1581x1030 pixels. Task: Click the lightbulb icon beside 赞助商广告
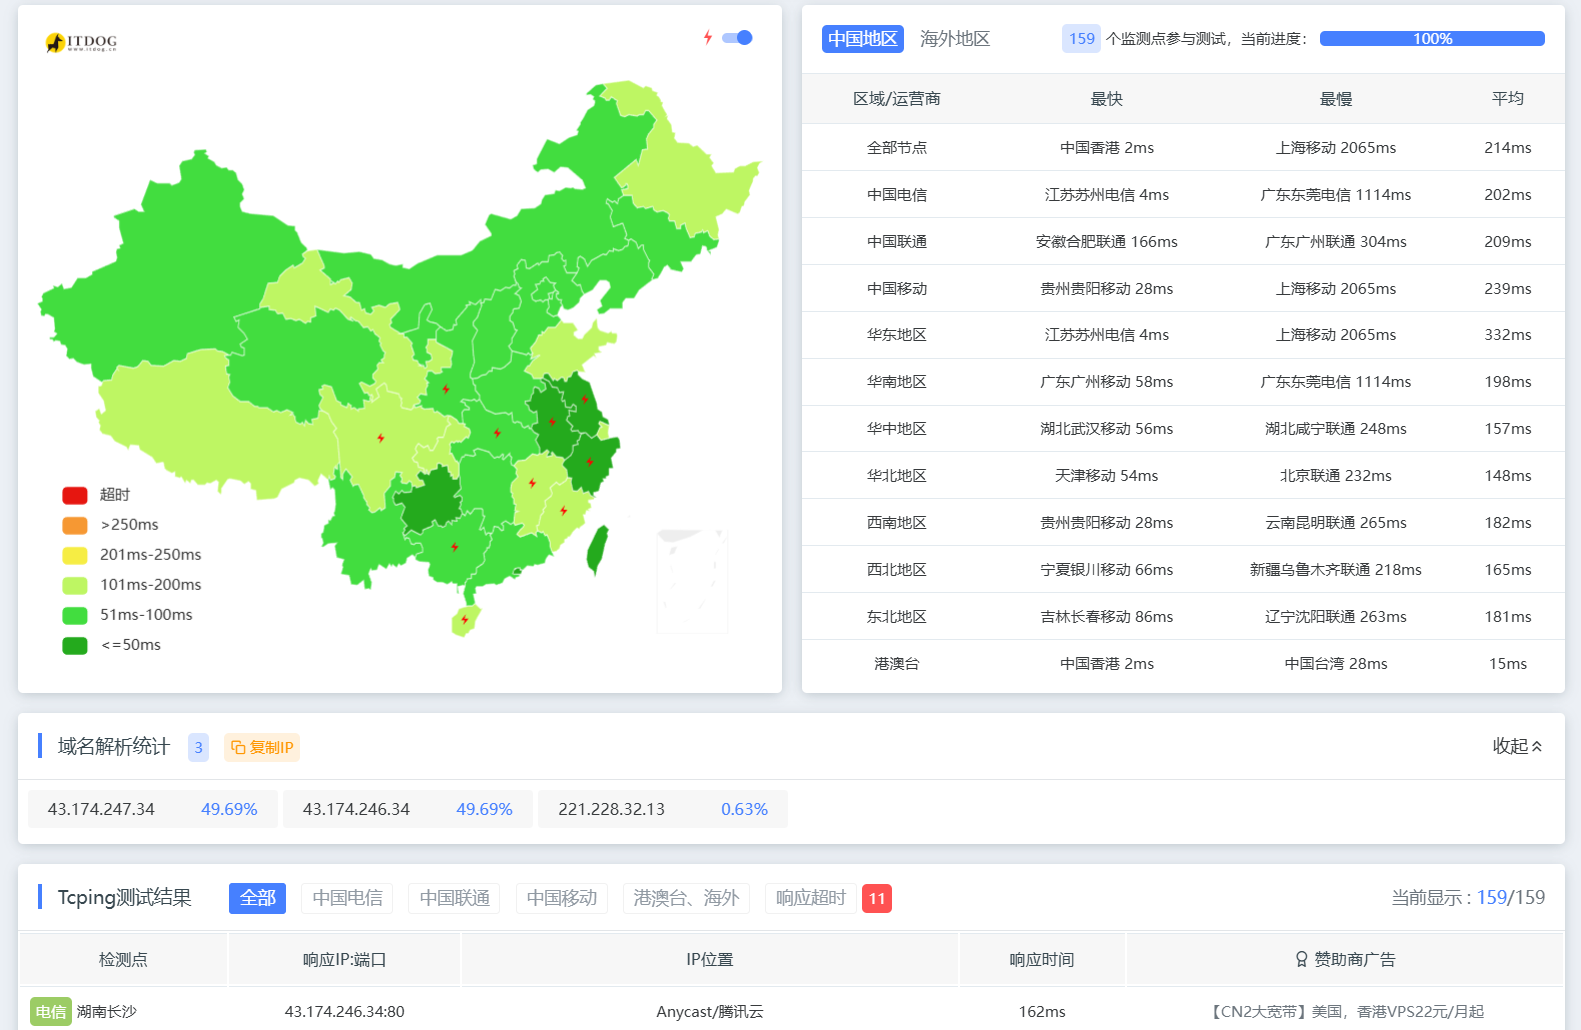(1301, 960)
